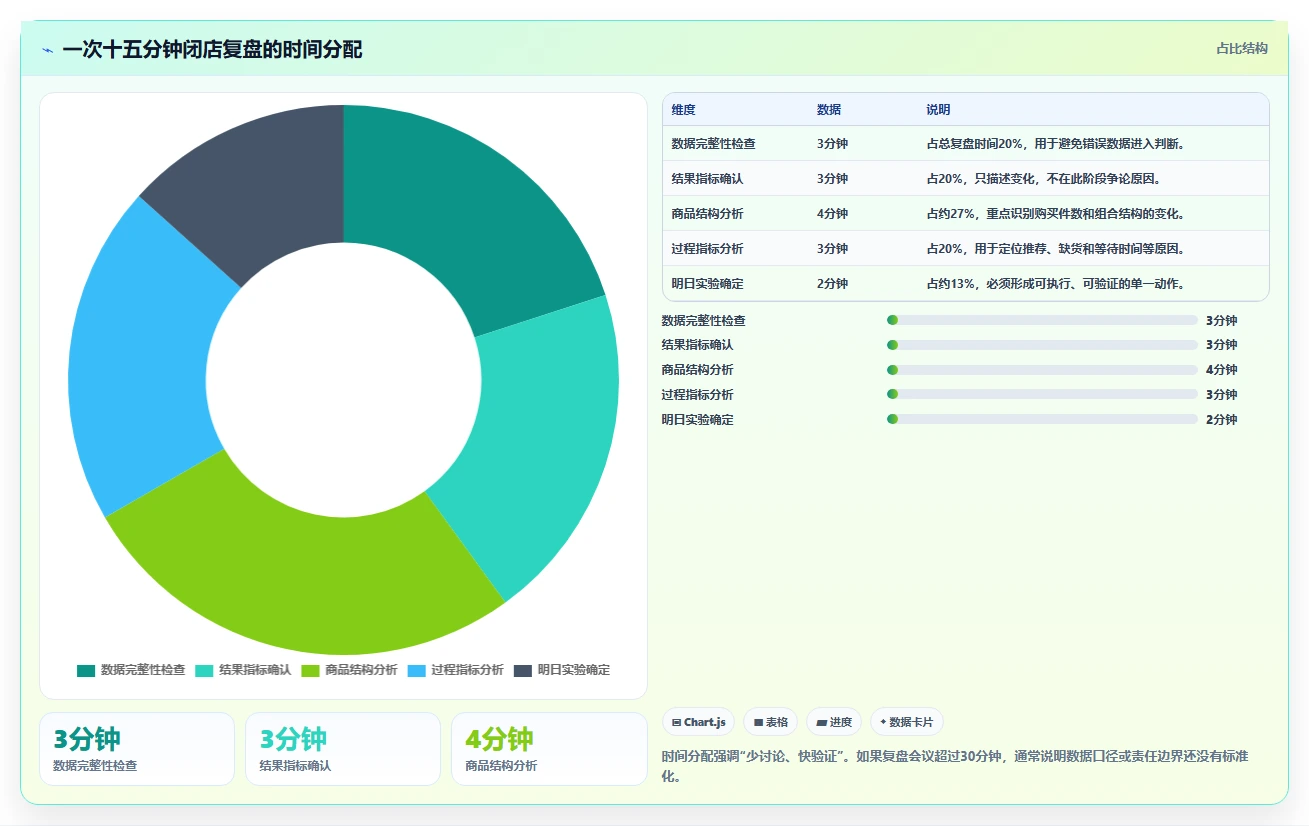Click the 占比结构 label in the header
This screenshot has width=1309, height=826.
pos(1242,48)
